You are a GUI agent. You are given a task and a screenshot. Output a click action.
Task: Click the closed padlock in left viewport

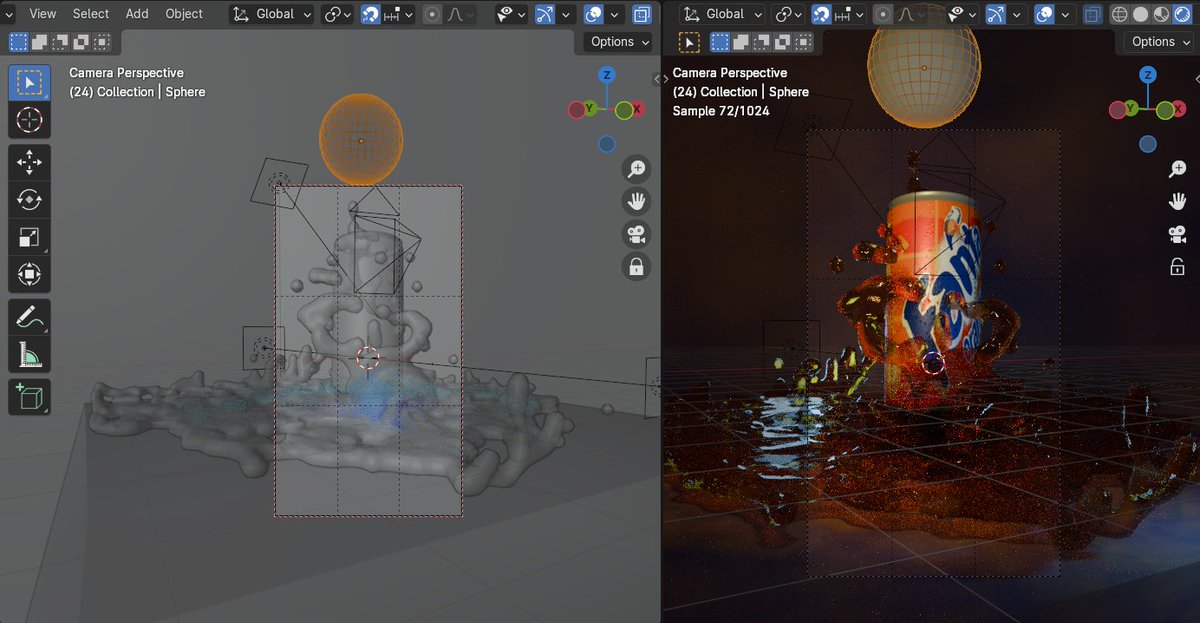pos(636,266)
